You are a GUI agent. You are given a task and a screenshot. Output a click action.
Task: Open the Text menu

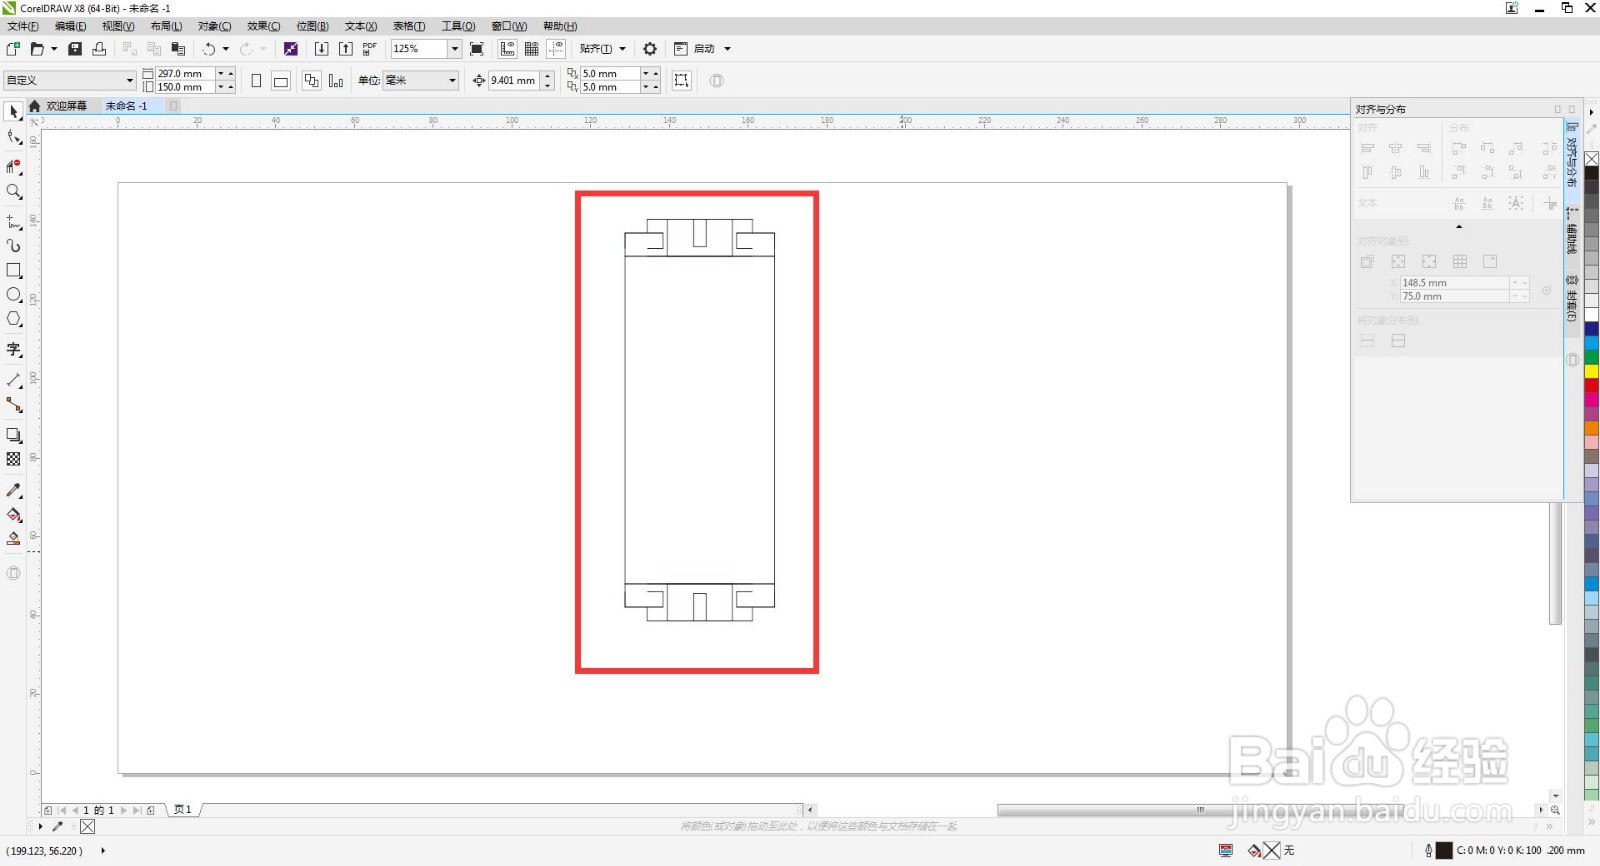point(361,26)
